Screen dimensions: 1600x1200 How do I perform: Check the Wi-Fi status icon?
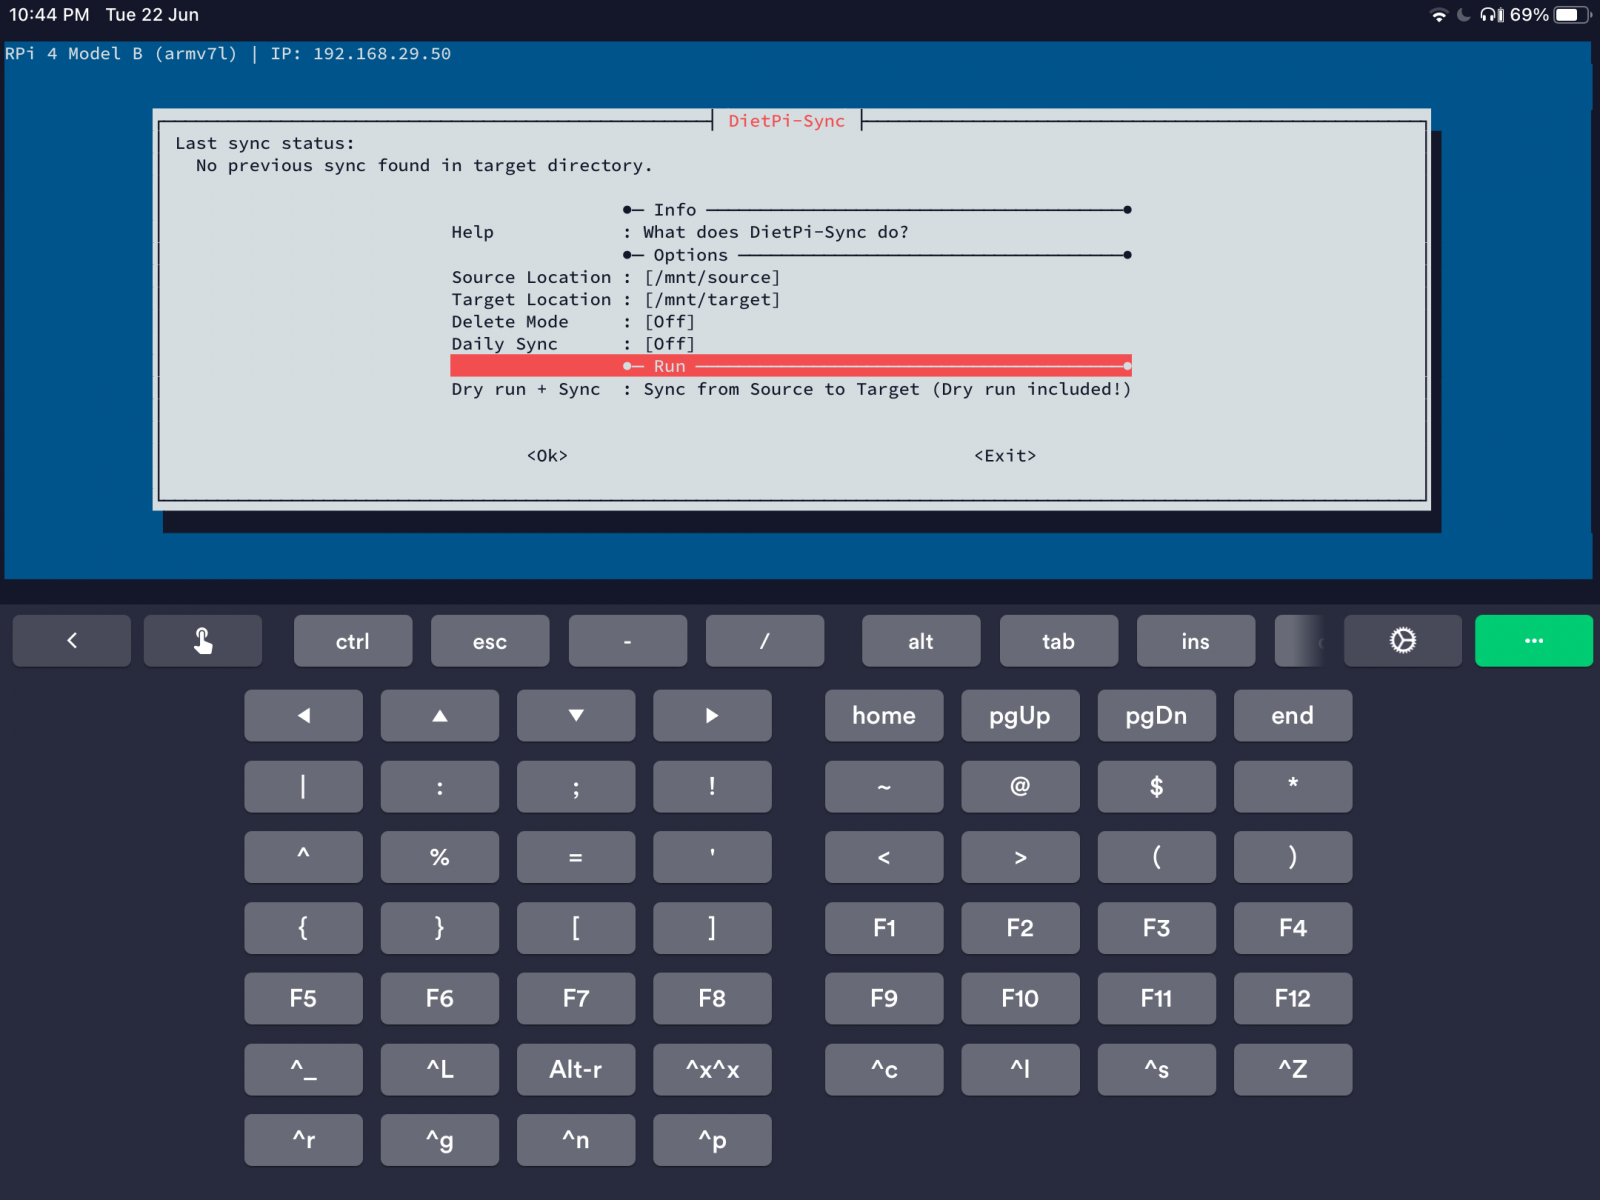click(x=1438, y=15)
